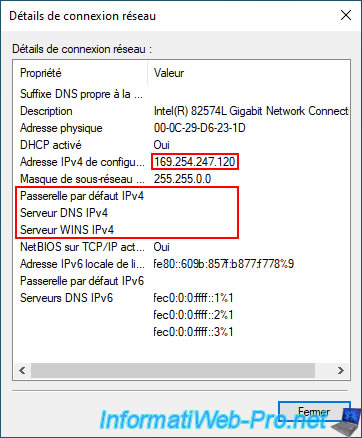Viewport: 362px width, 438px height.
Task: Click the Fermer button
Action: point(314,412)
